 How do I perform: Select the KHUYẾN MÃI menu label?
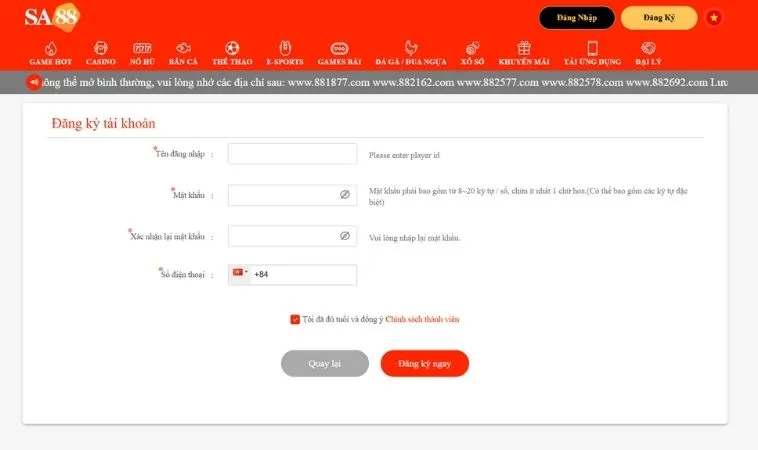tap(524, 62)
